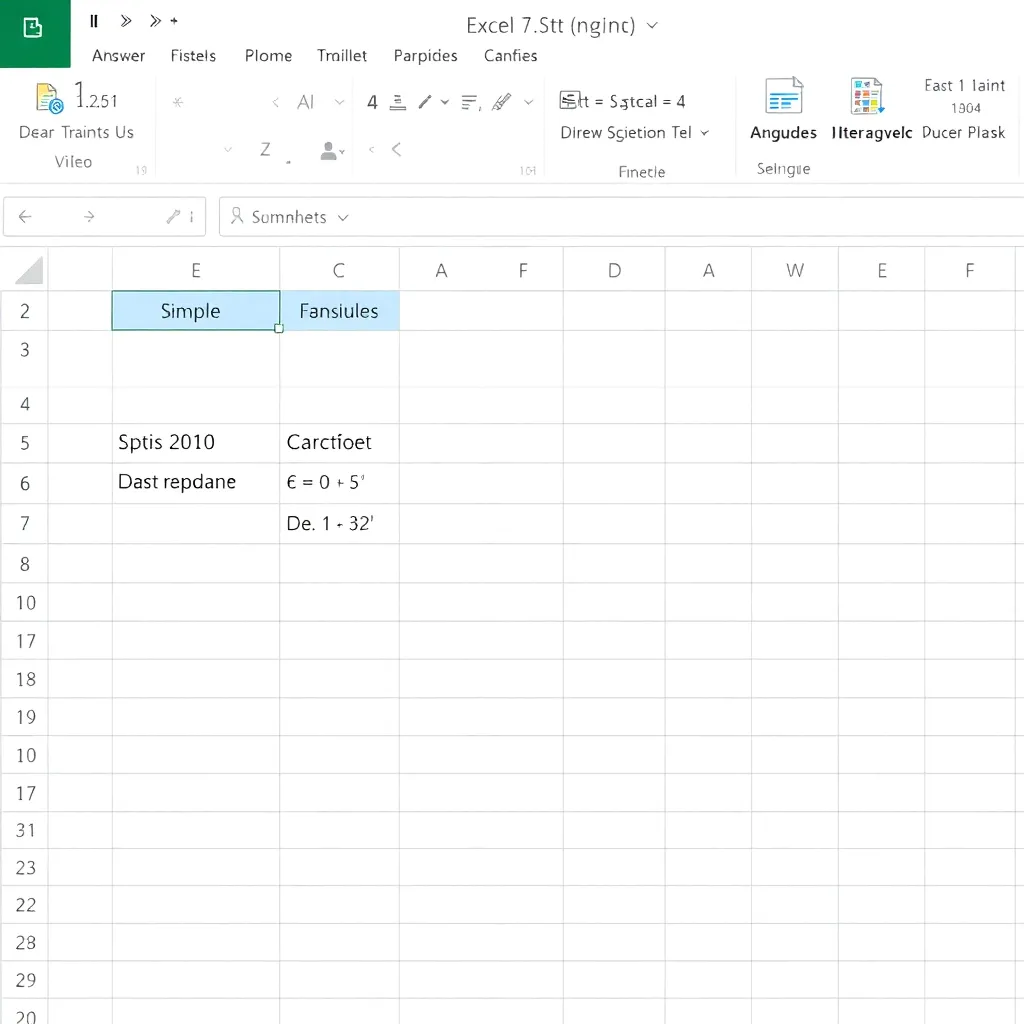The image size is (1024, 1024).
Task: Switch to the Parpides tab
Action: 425,56
